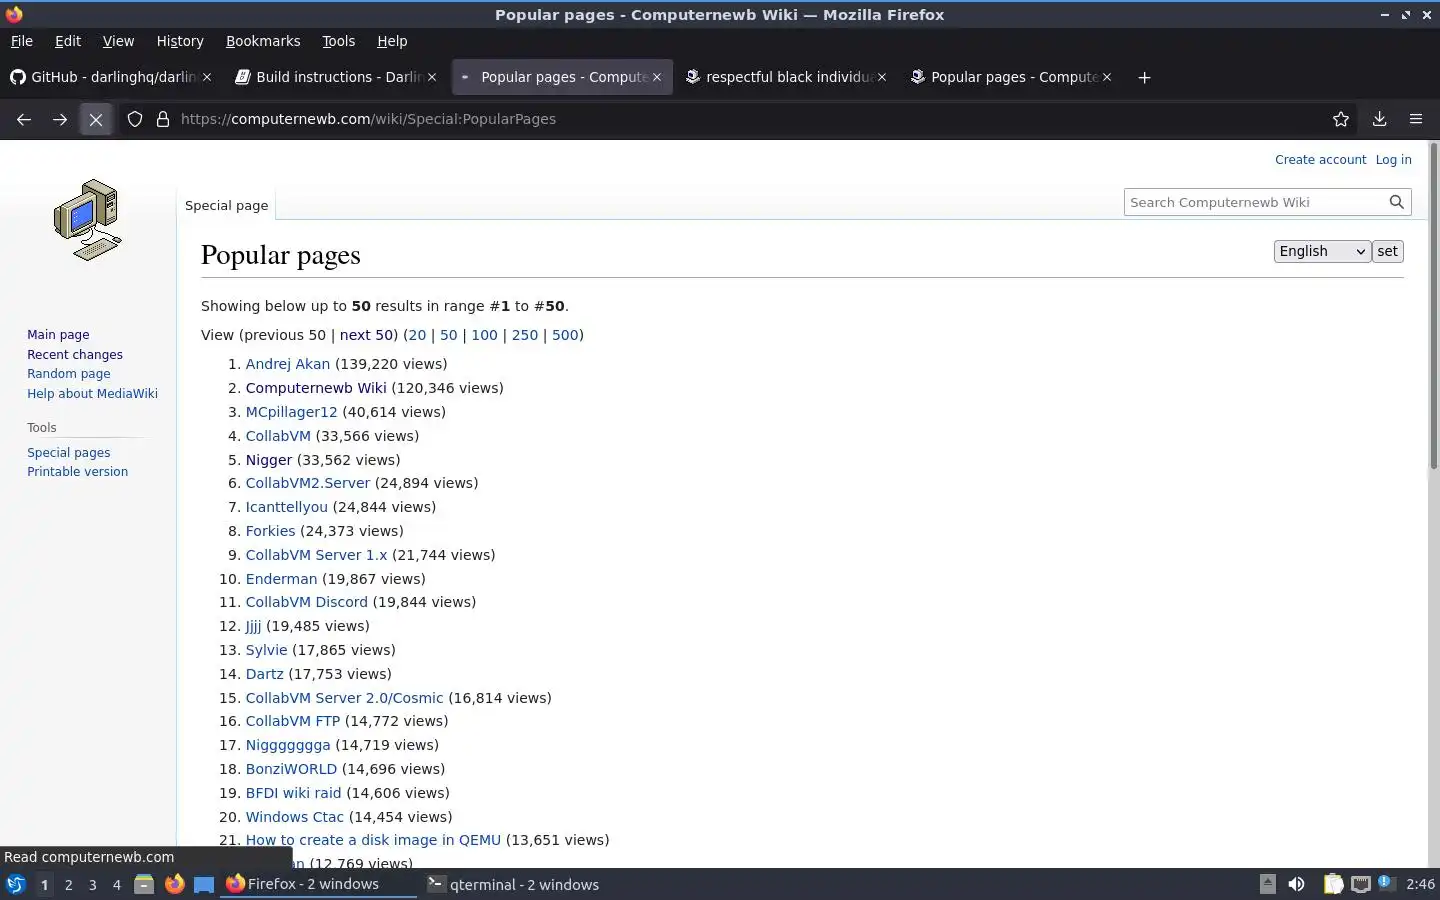Open How to create a disk image in QEMU
The image size is (1440, 900).
point(373,840)
